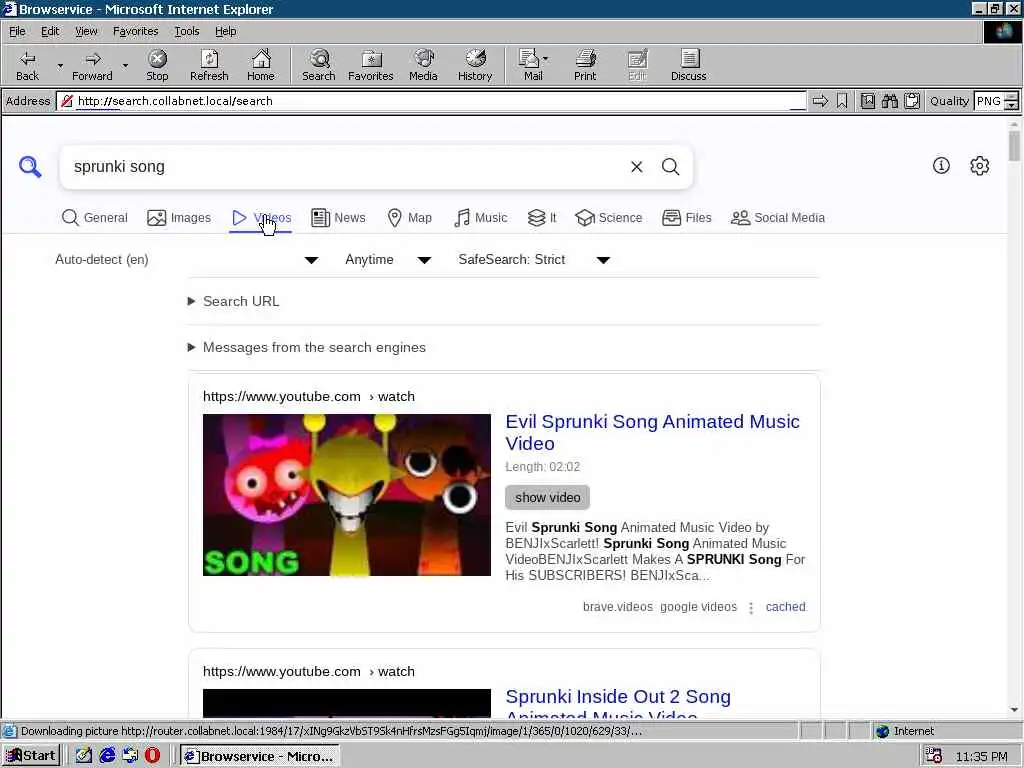Viewport: 1024px width, 768px height.
Task: Switch to the Social Media tab
Action: click(x=777, y=217)
